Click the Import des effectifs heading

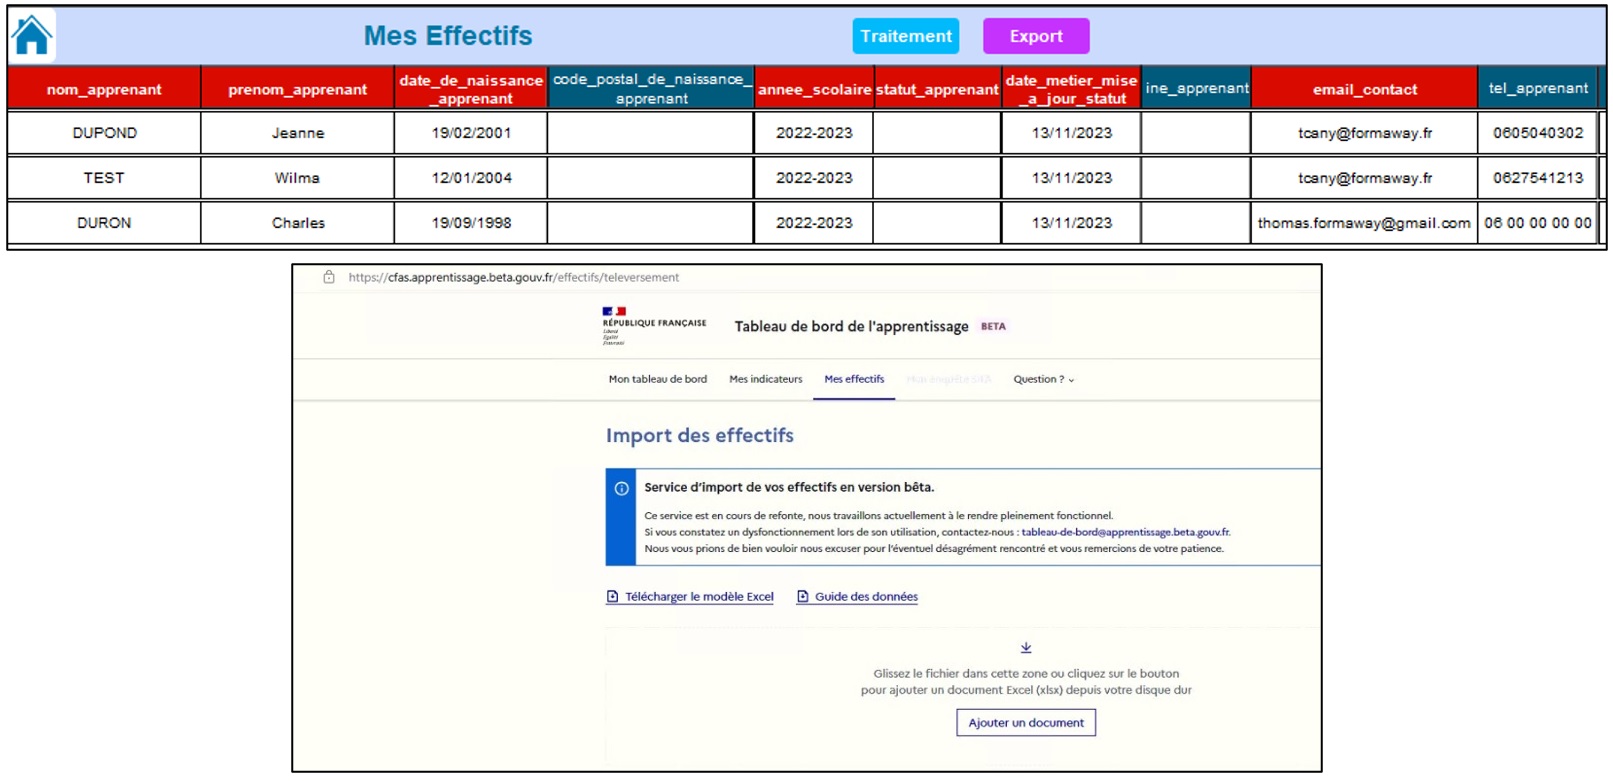point(700,436)
